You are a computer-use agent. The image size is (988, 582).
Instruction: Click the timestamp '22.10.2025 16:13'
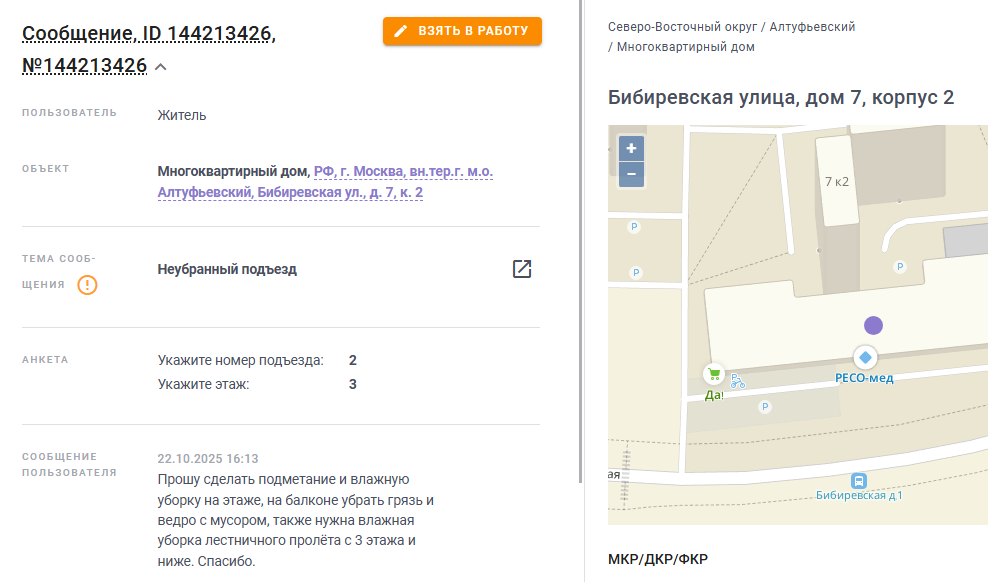click(208, 459)
